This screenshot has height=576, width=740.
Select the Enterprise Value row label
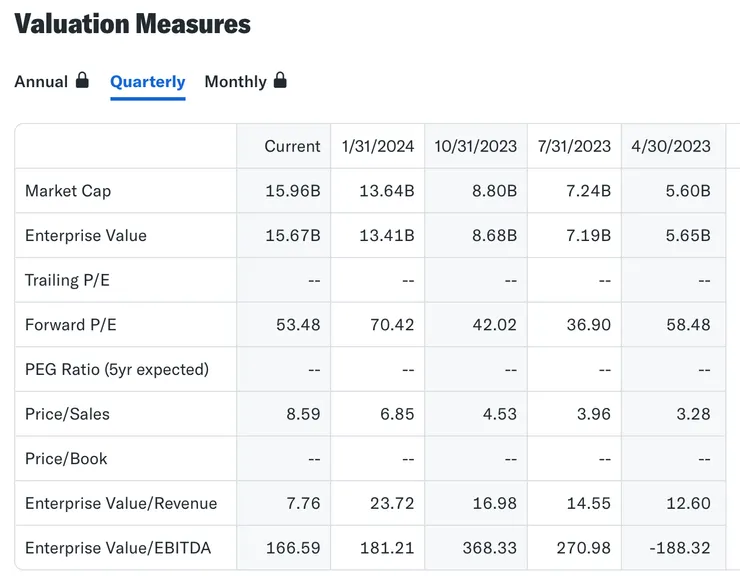86,236
